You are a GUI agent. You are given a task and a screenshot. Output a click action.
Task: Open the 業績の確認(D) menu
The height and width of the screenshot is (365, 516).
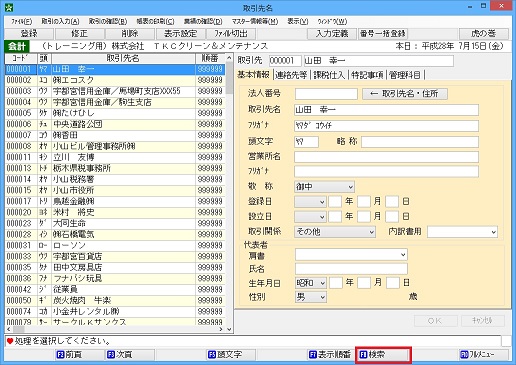coord(203,22)
